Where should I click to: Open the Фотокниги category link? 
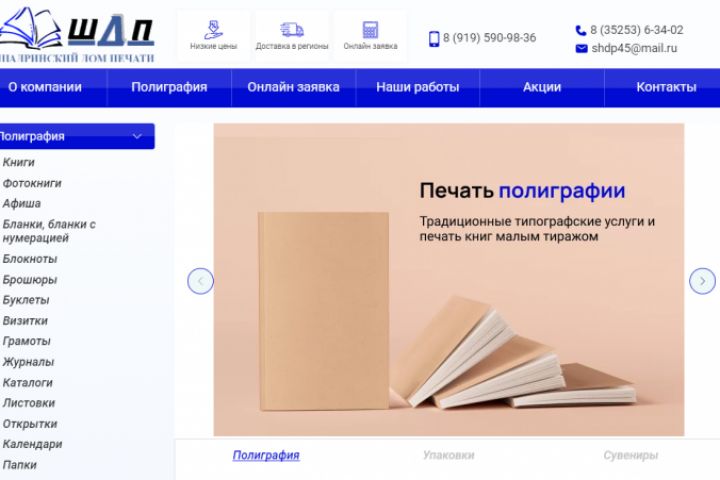click(32, 183)
